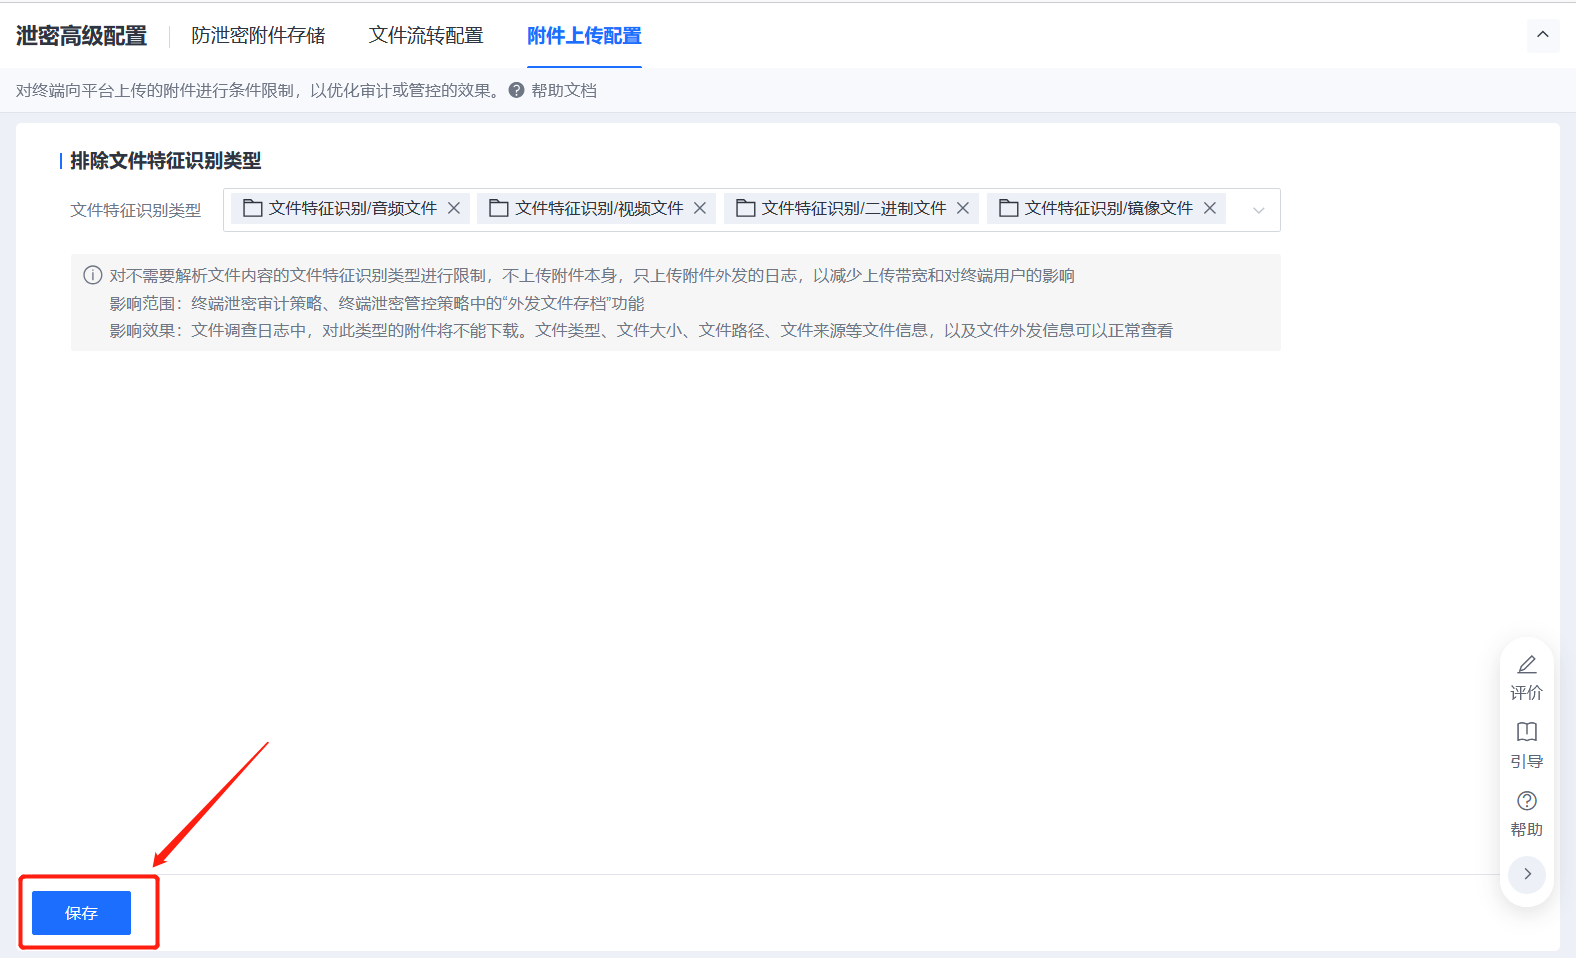Collapse the panel with top-right chevron
Screen dimensions: 1576x958
[x=1543, y=35]
